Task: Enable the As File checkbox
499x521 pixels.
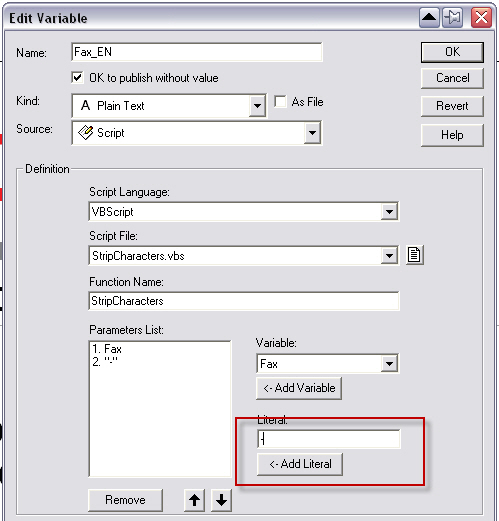Action: point(280,101)
